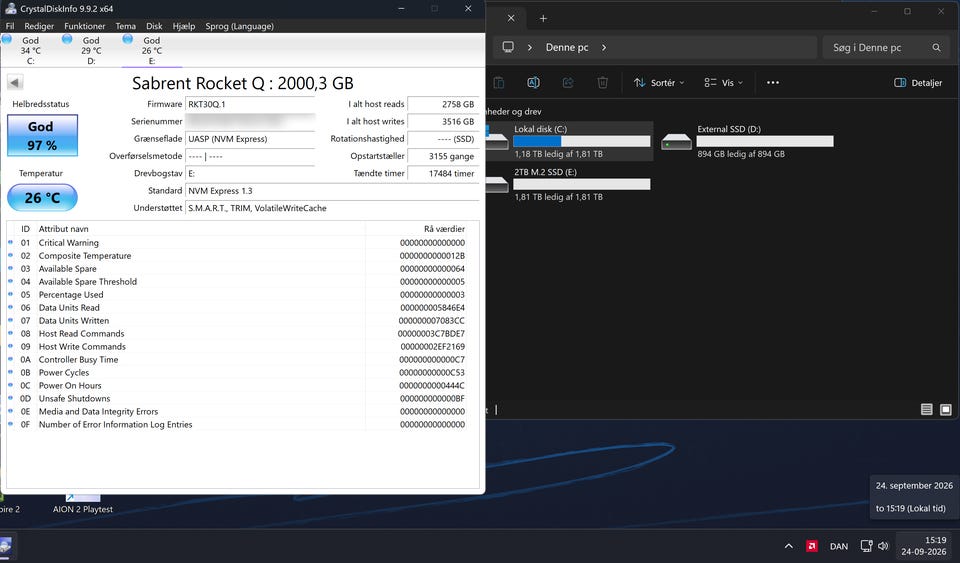Viewport: 960px width, 563px height.
Task: Select the Composite Temperature attribute row
Action: click(237, 256)
